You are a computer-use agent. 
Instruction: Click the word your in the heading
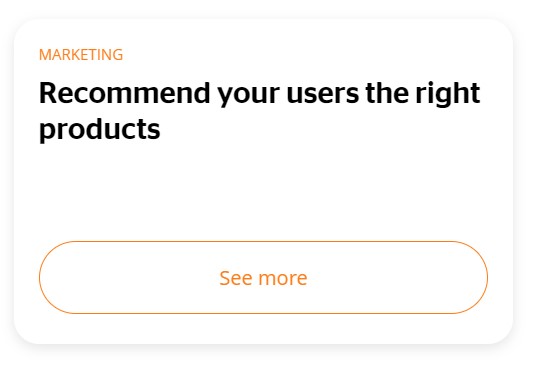pos(249,96)
